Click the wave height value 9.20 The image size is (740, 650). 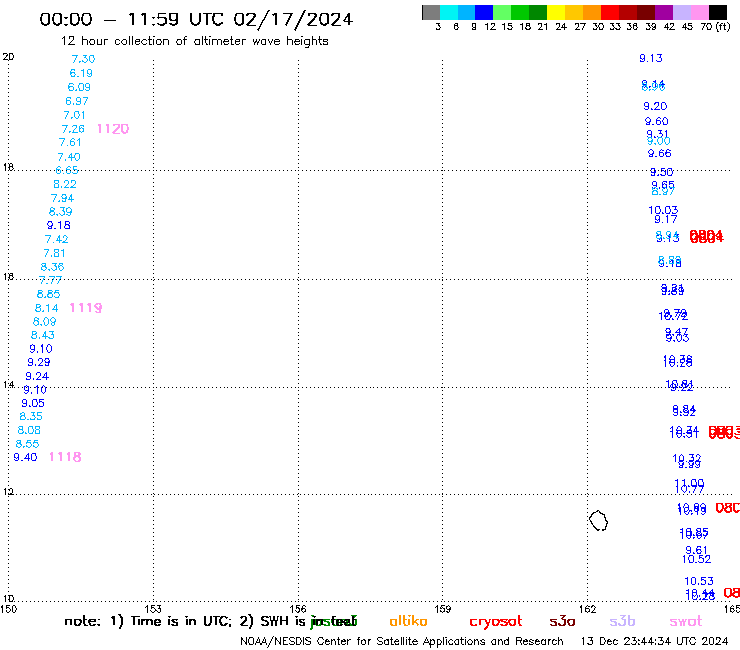655,106
